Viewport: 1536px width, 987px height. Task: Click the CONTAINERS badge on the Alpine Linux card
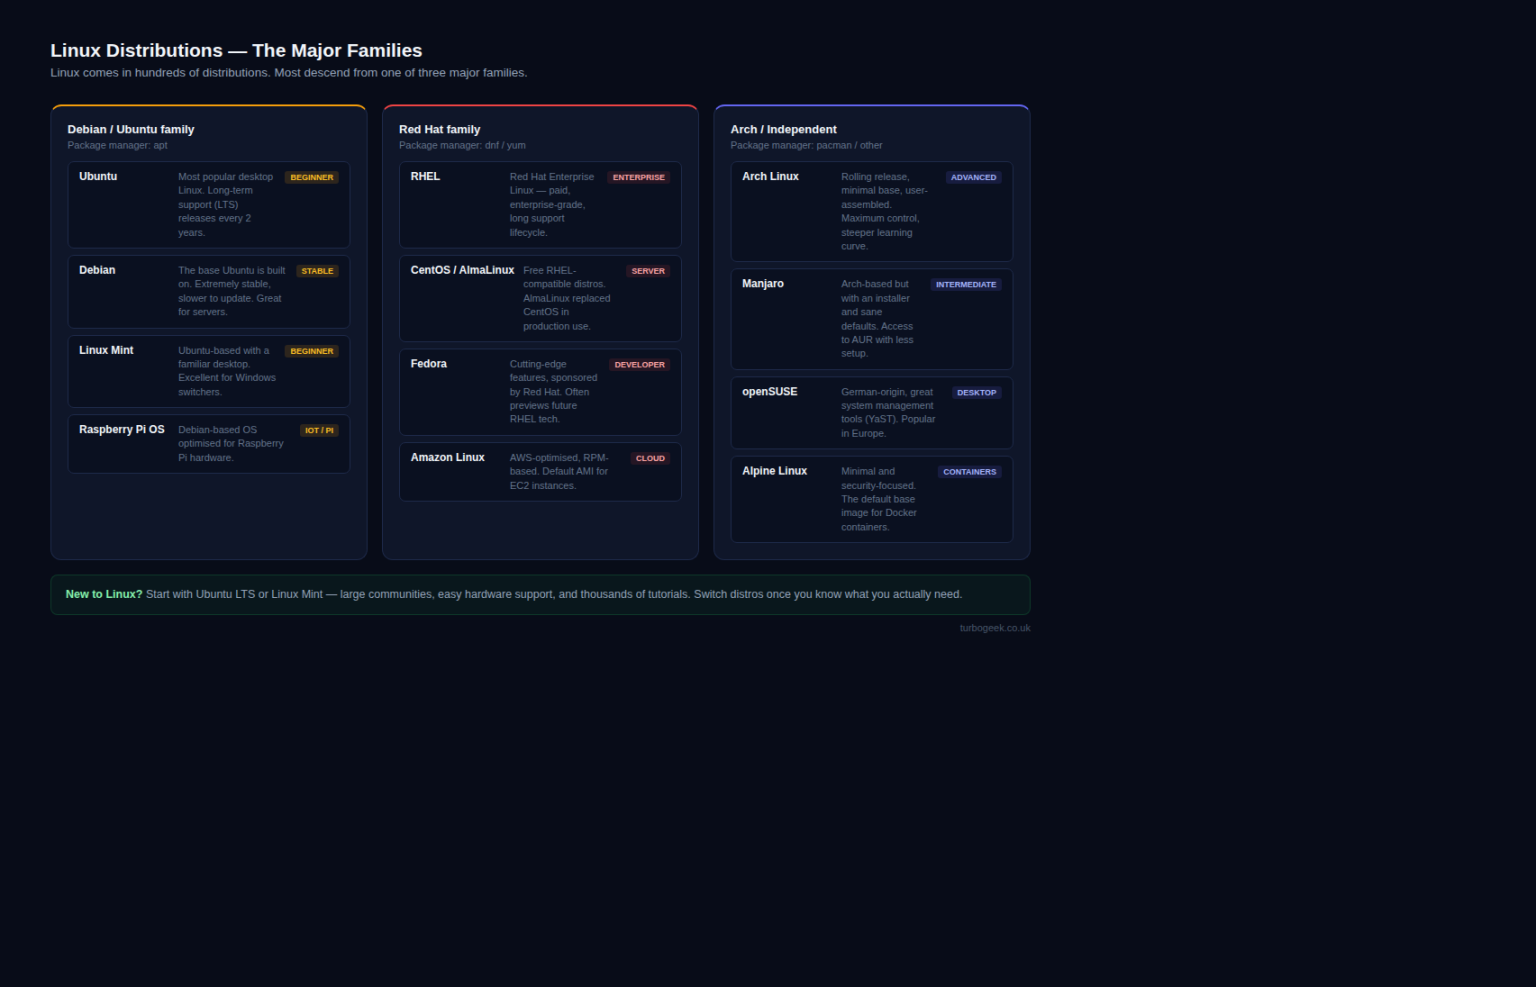click(x=970, y=472)
